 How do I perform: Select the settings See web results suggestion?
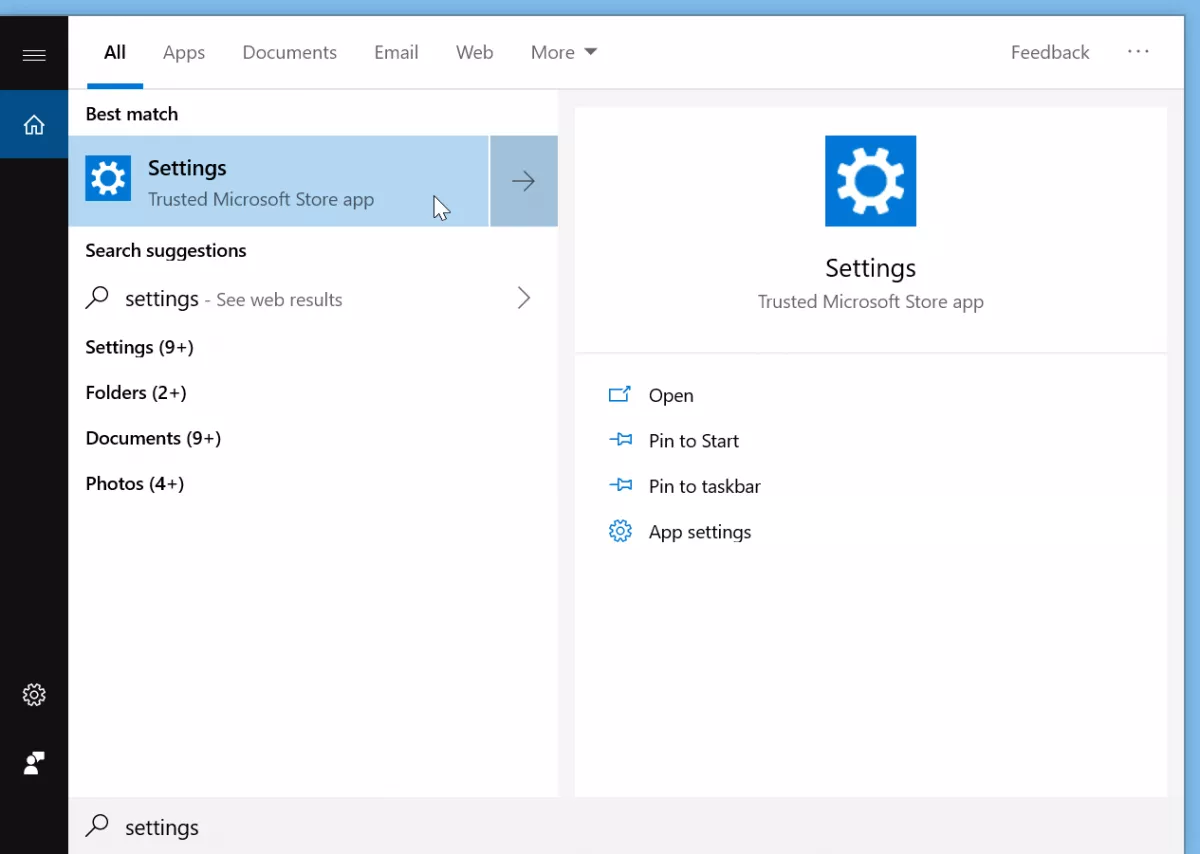pos(313,298)
